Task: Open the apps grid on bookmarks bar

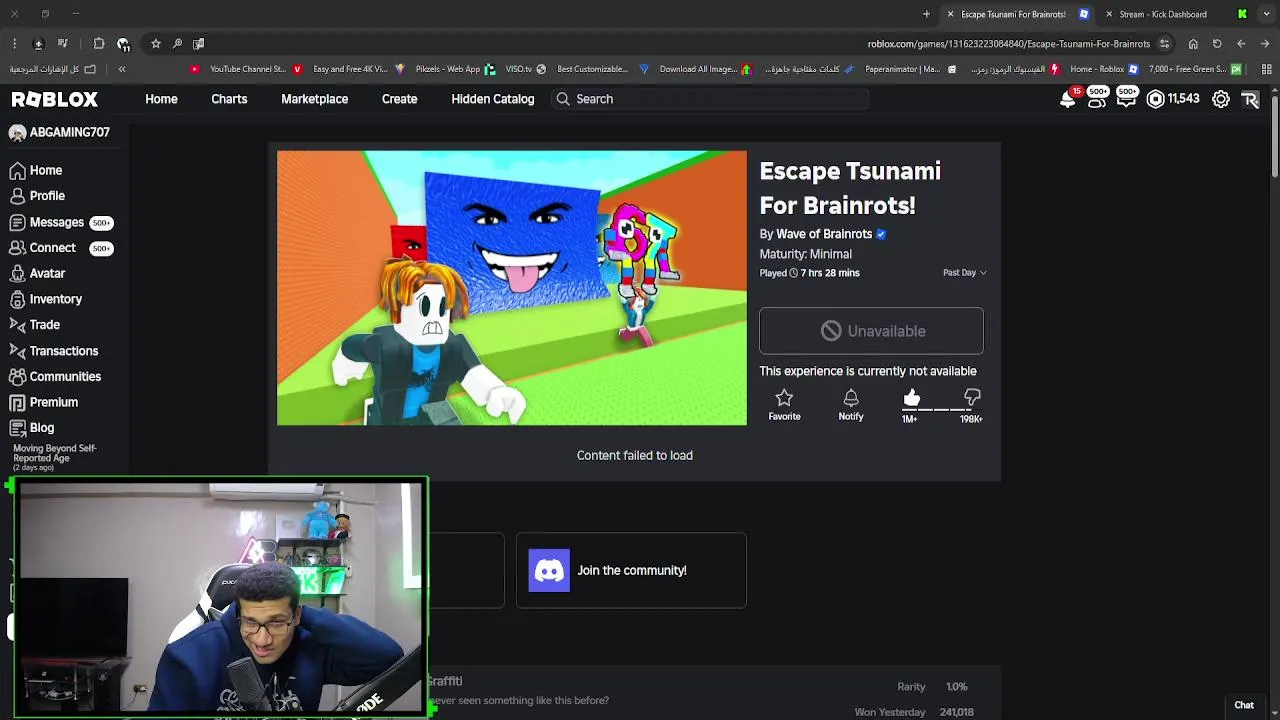Action: pos(1266,69)
